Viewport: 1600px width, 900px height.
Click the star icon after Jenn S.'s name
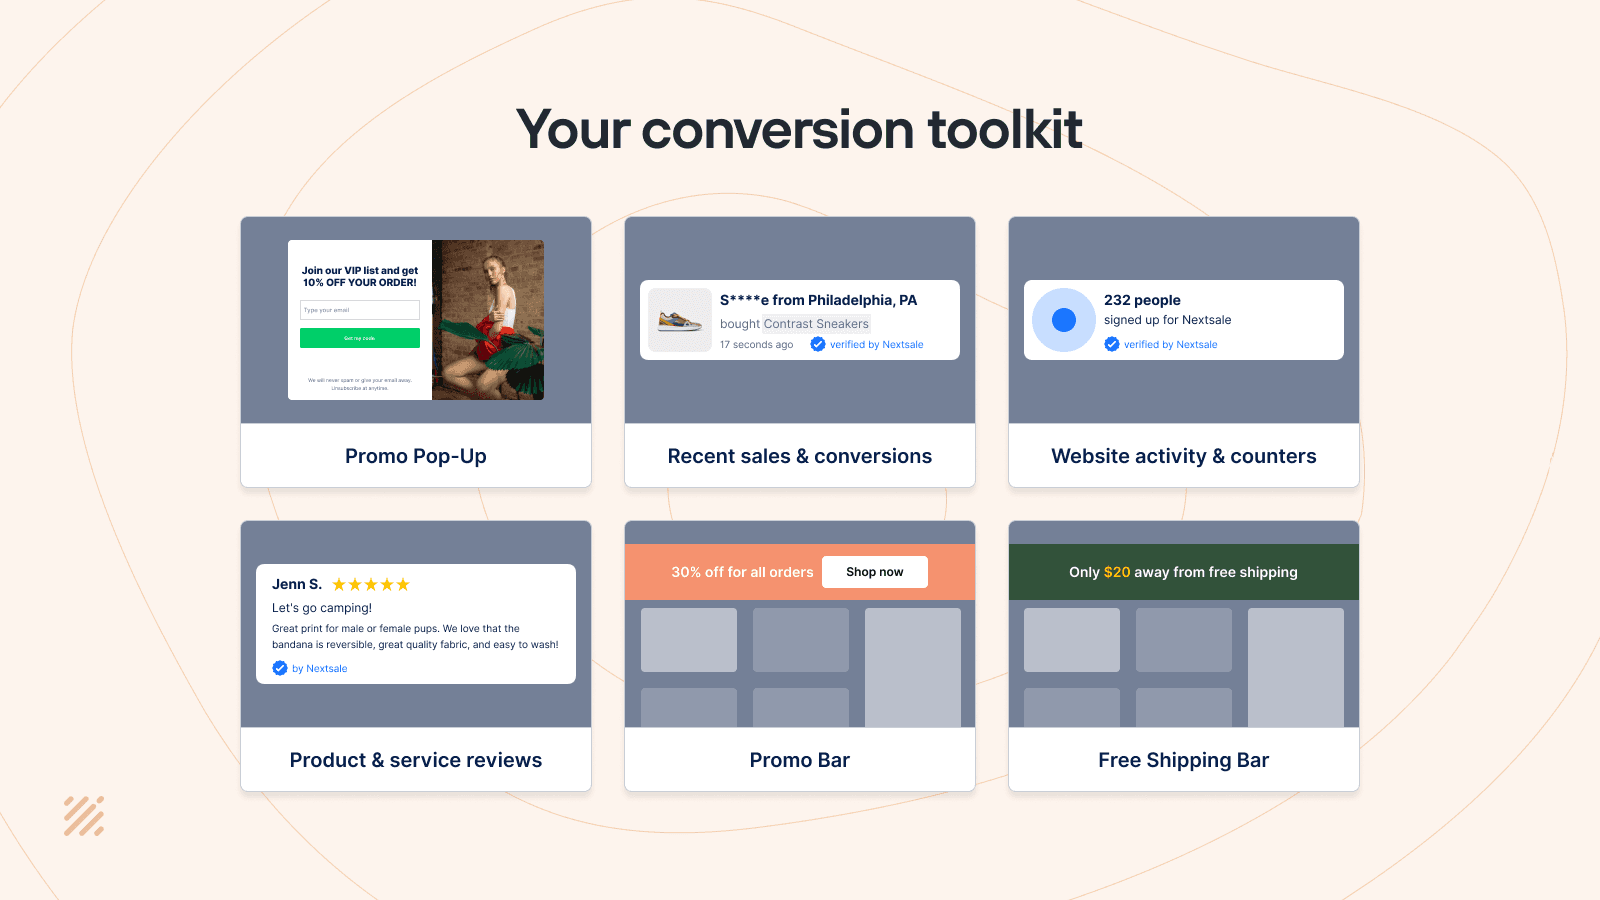[341, 584]
